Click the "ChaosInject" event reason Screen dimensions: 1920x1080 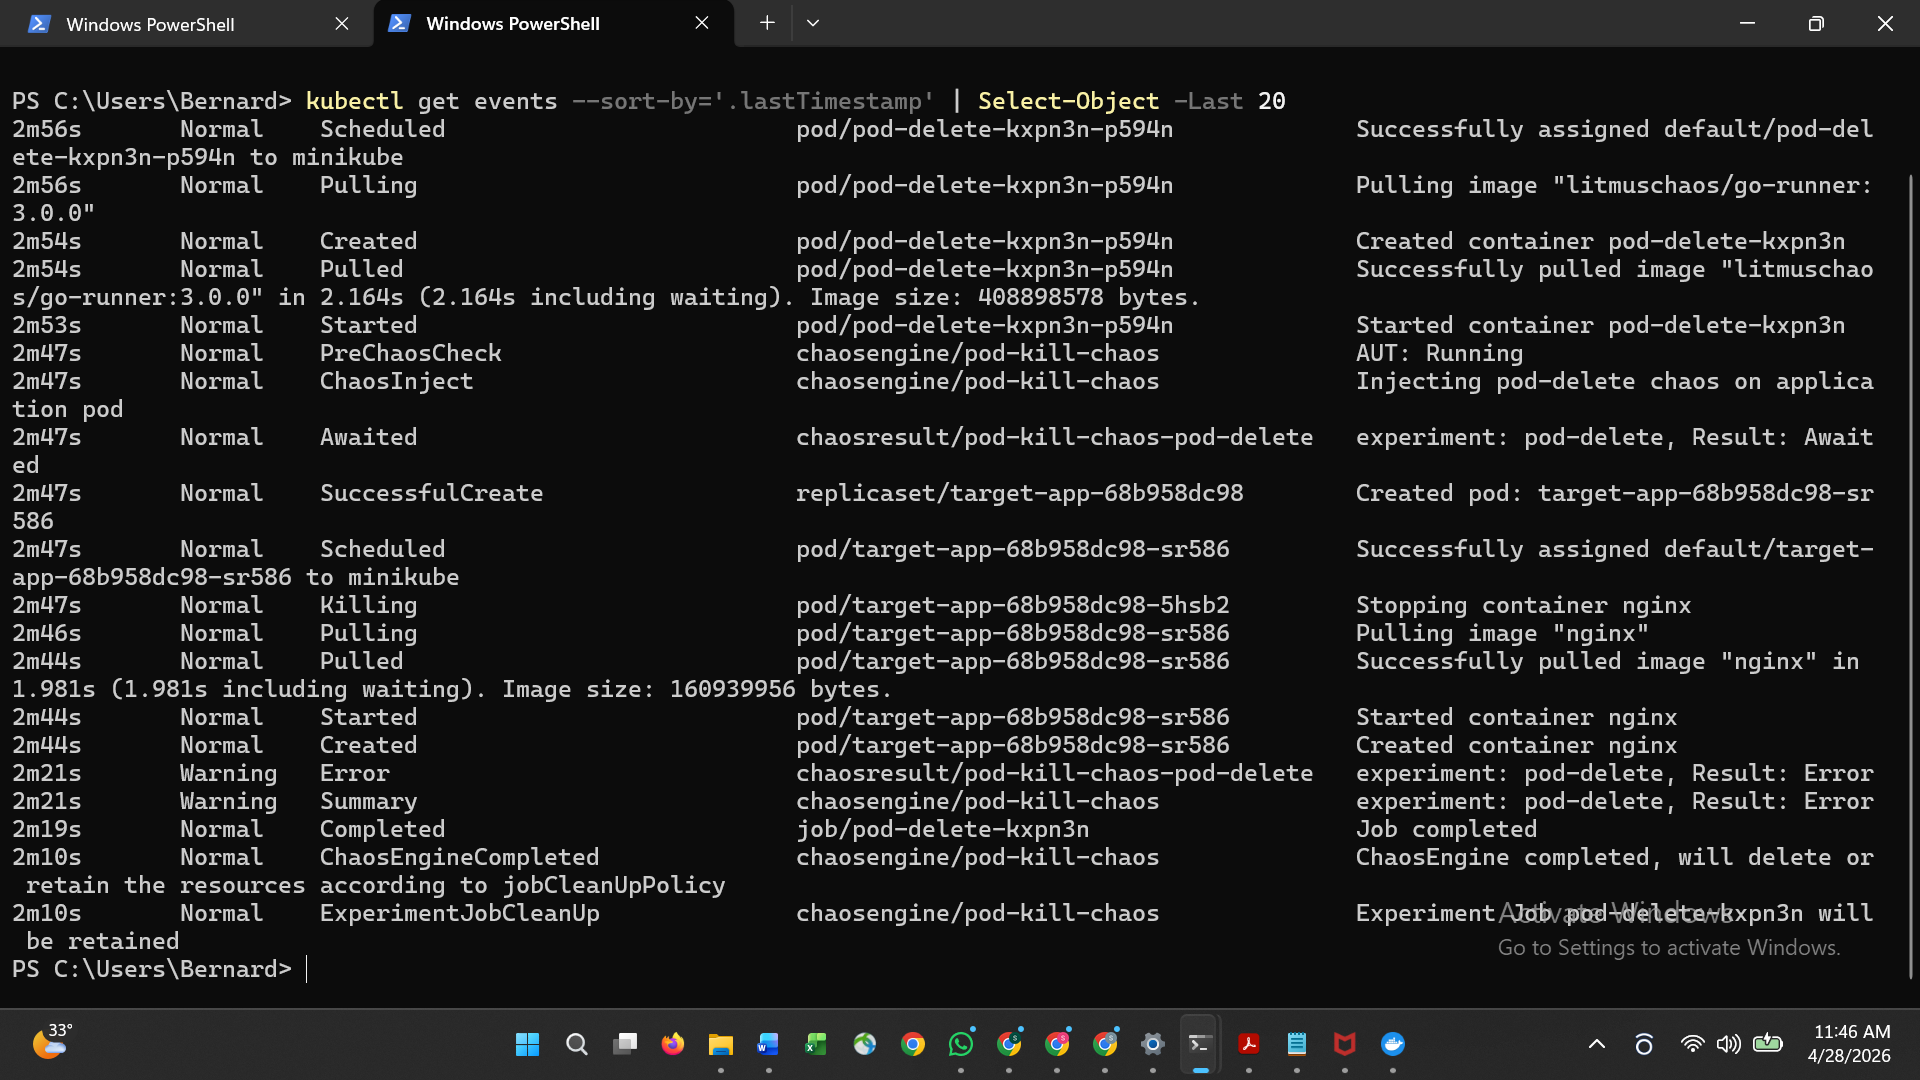point(397,381)
